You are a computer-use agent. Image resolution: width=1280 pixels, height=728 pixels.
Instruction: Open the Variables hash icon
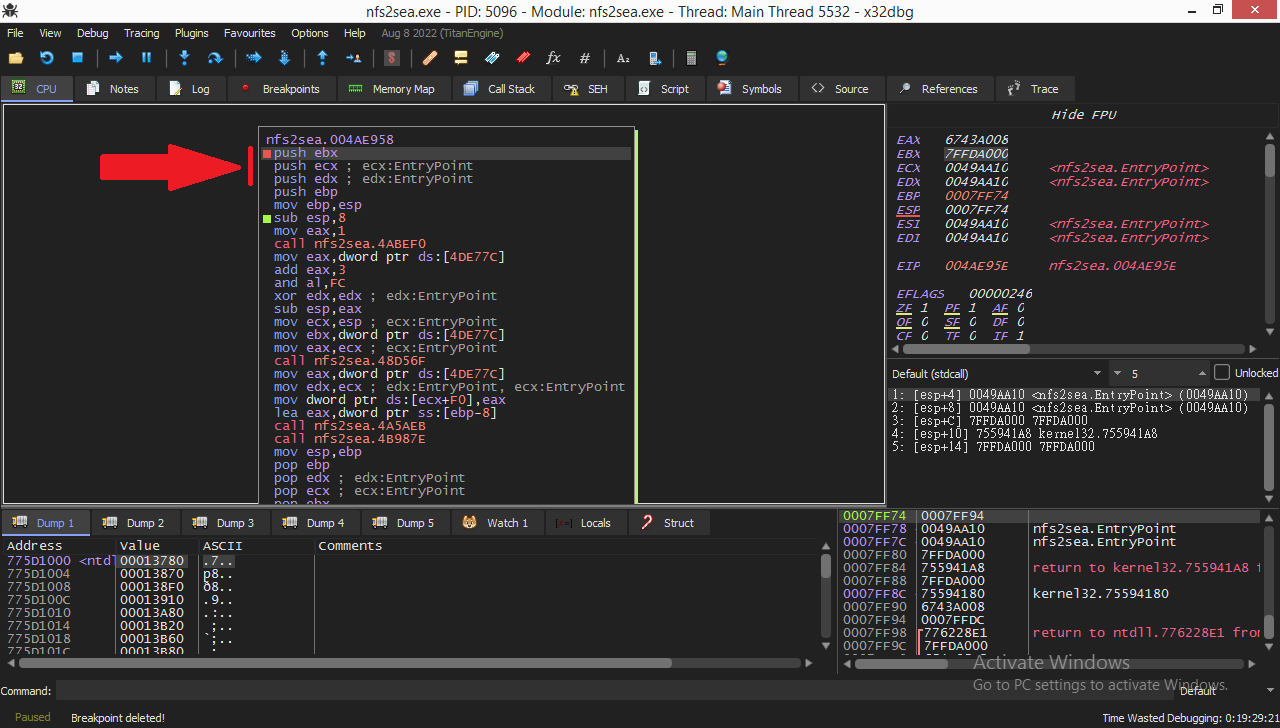585,58
